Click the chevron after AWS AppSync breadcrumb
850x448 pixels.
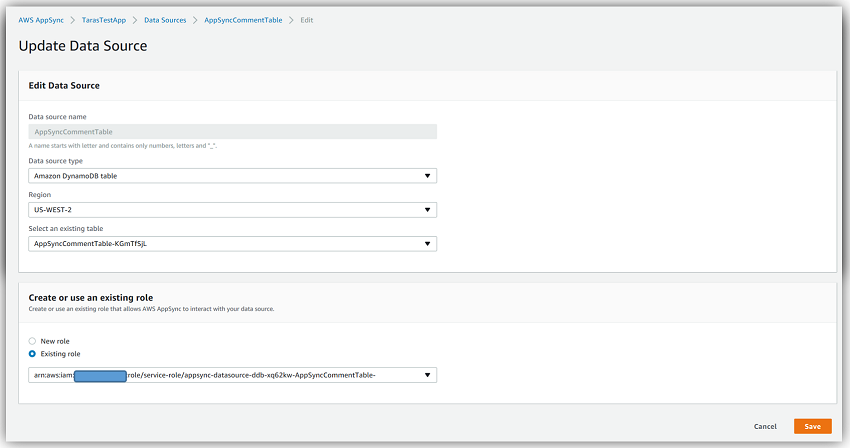point(73,20)
